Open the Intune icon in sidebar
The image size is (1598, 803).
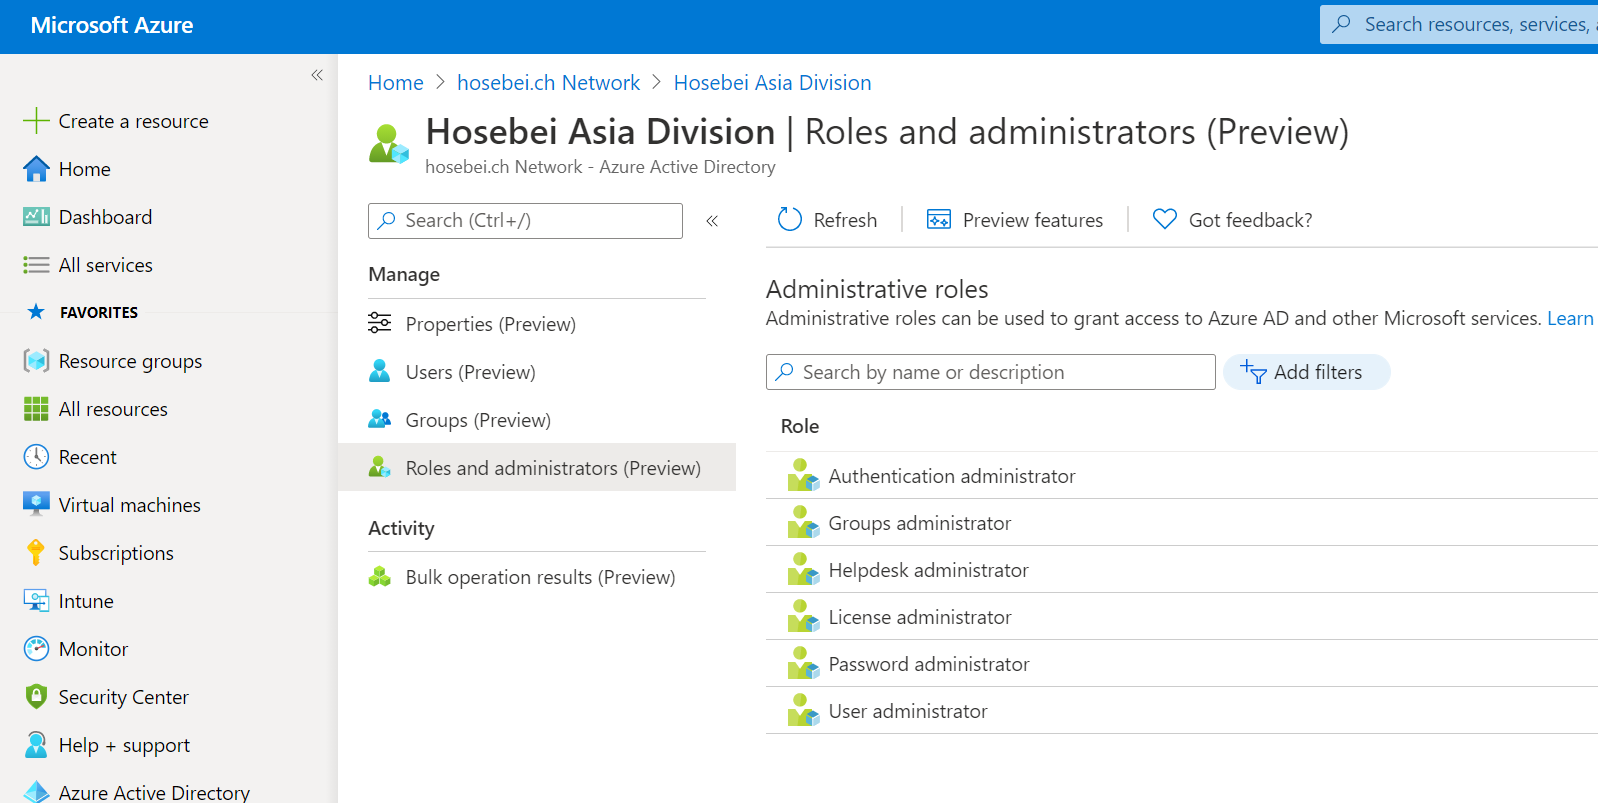[x=36, y=601]
